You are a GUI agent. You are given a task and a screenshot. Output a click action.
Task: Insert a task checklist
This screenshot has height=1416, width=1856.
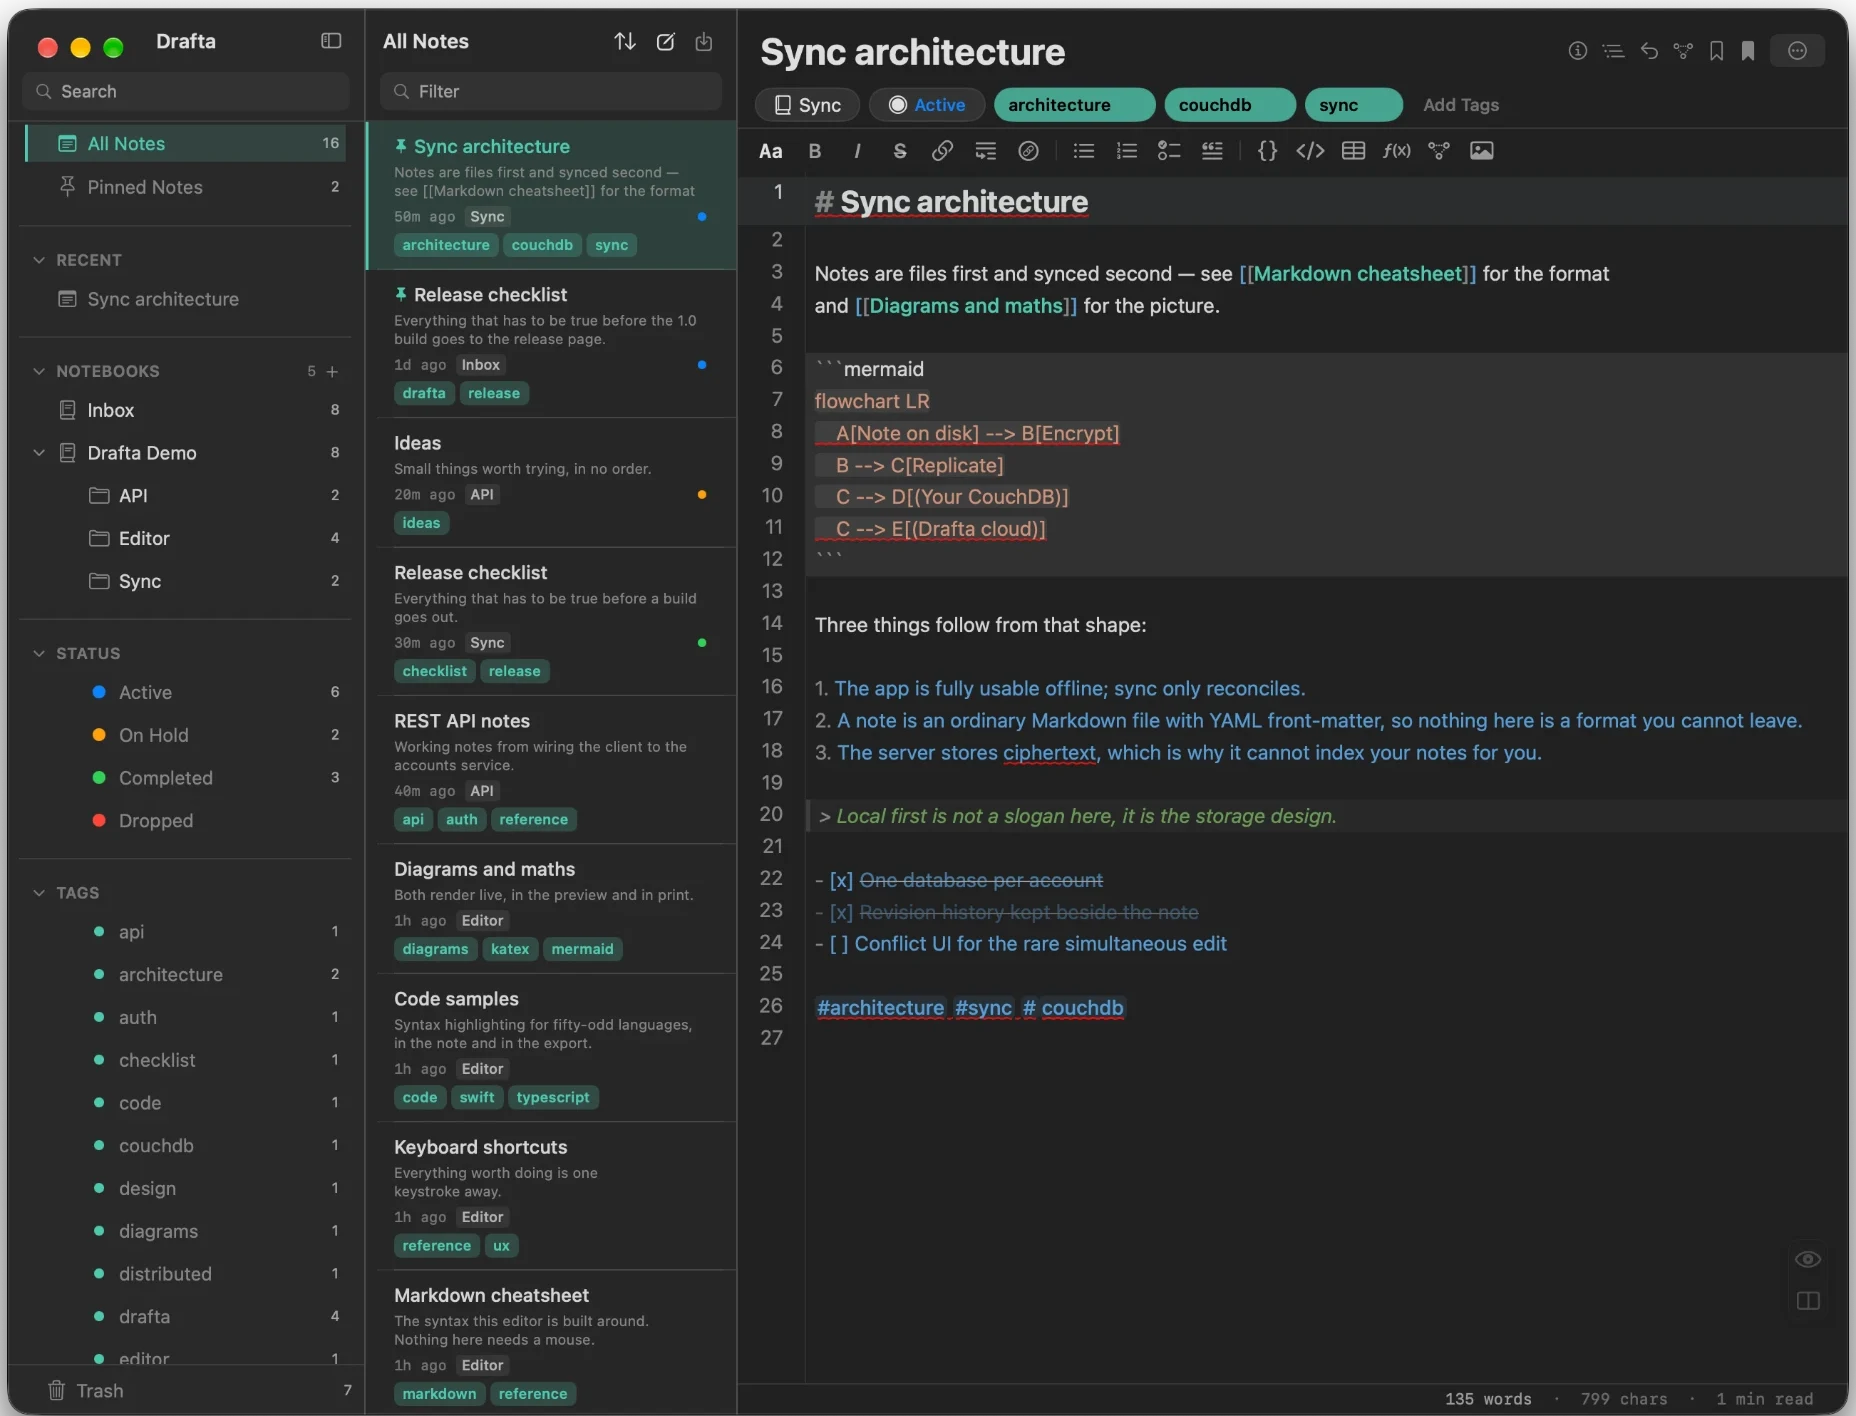click(1169, 151)
